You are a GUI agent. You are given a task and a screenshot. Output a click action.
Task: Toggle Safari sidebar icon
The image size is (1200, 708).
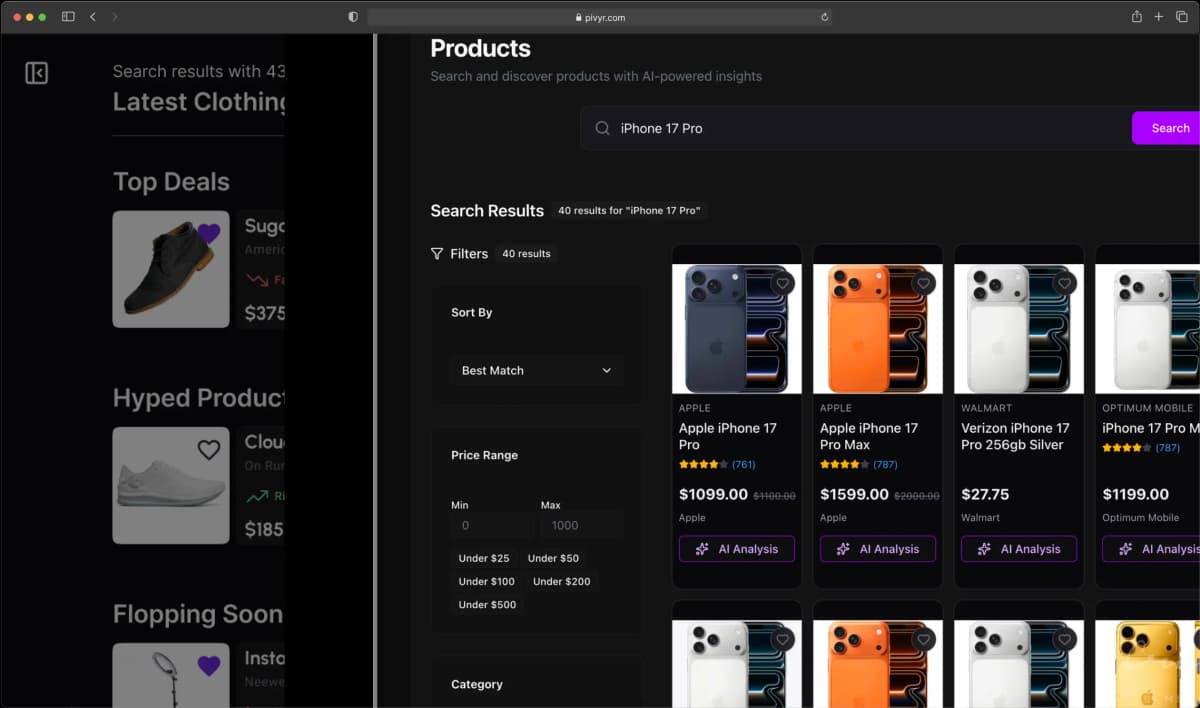68,17
